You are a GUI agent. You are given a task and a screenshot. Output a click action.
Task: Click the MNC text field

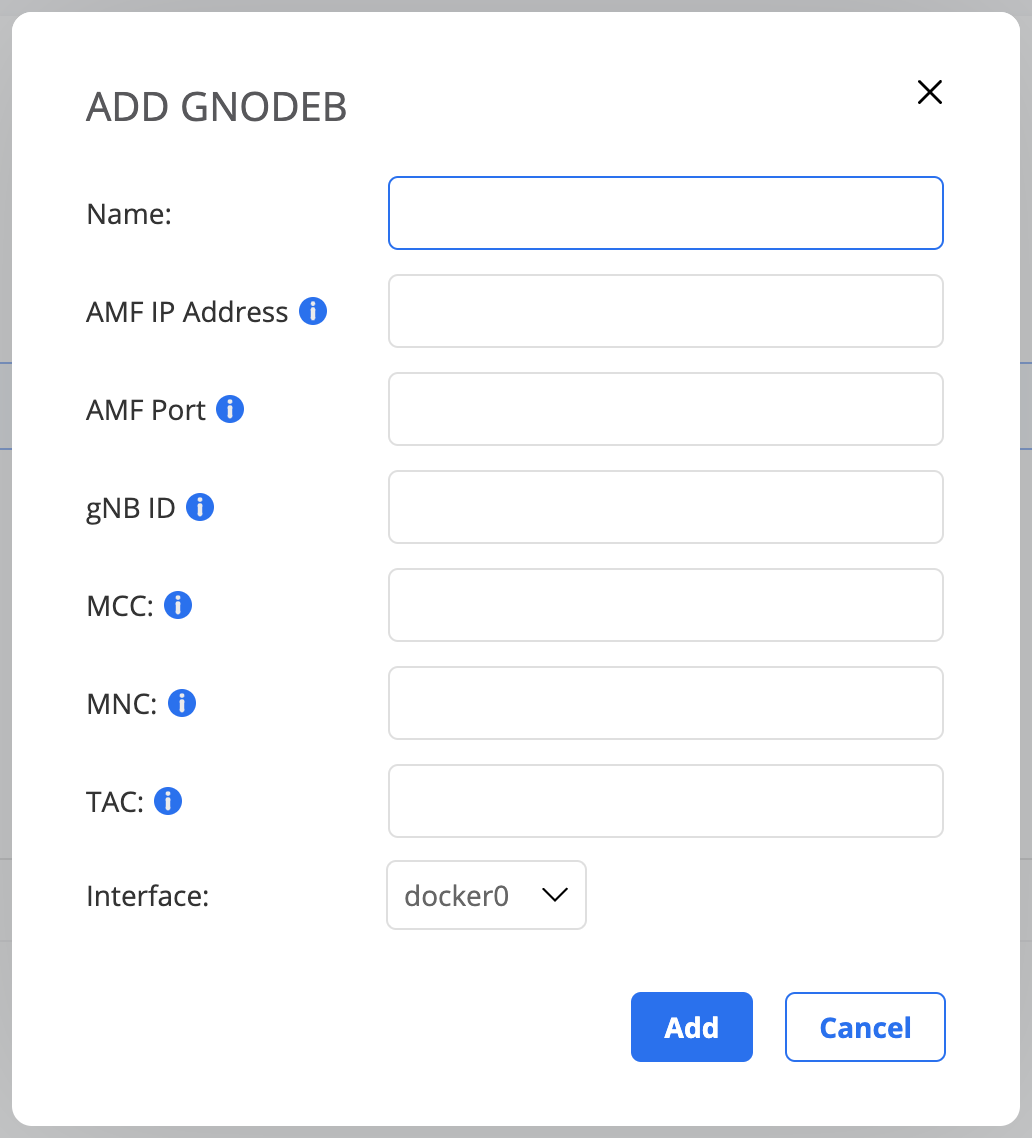point(665,703)
